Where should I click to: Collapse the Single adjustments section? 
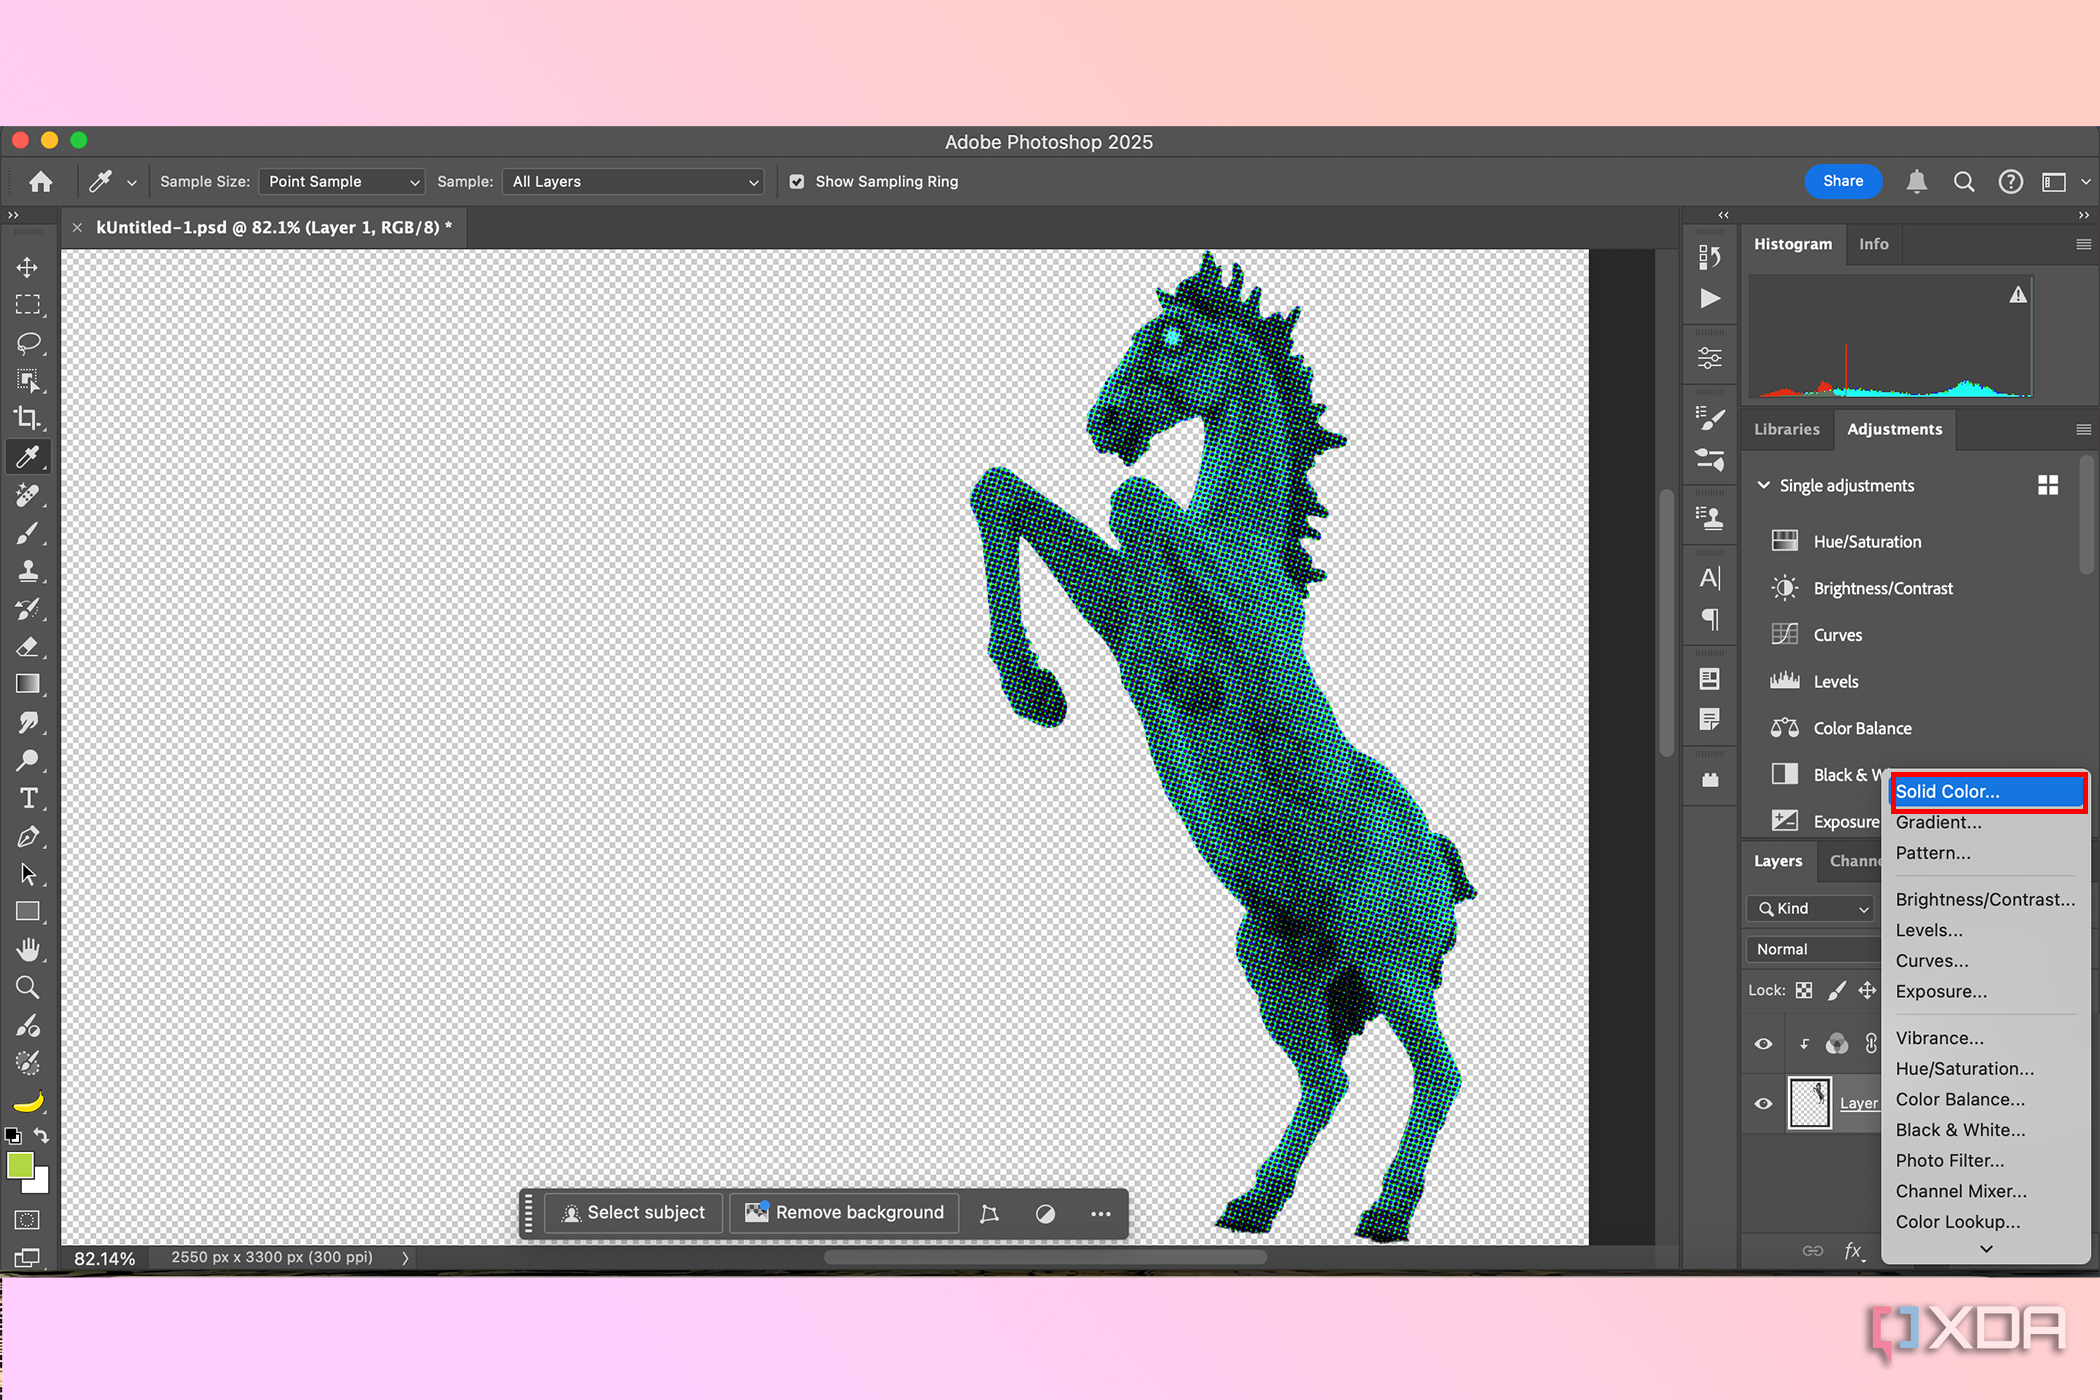coord(1763,485)
